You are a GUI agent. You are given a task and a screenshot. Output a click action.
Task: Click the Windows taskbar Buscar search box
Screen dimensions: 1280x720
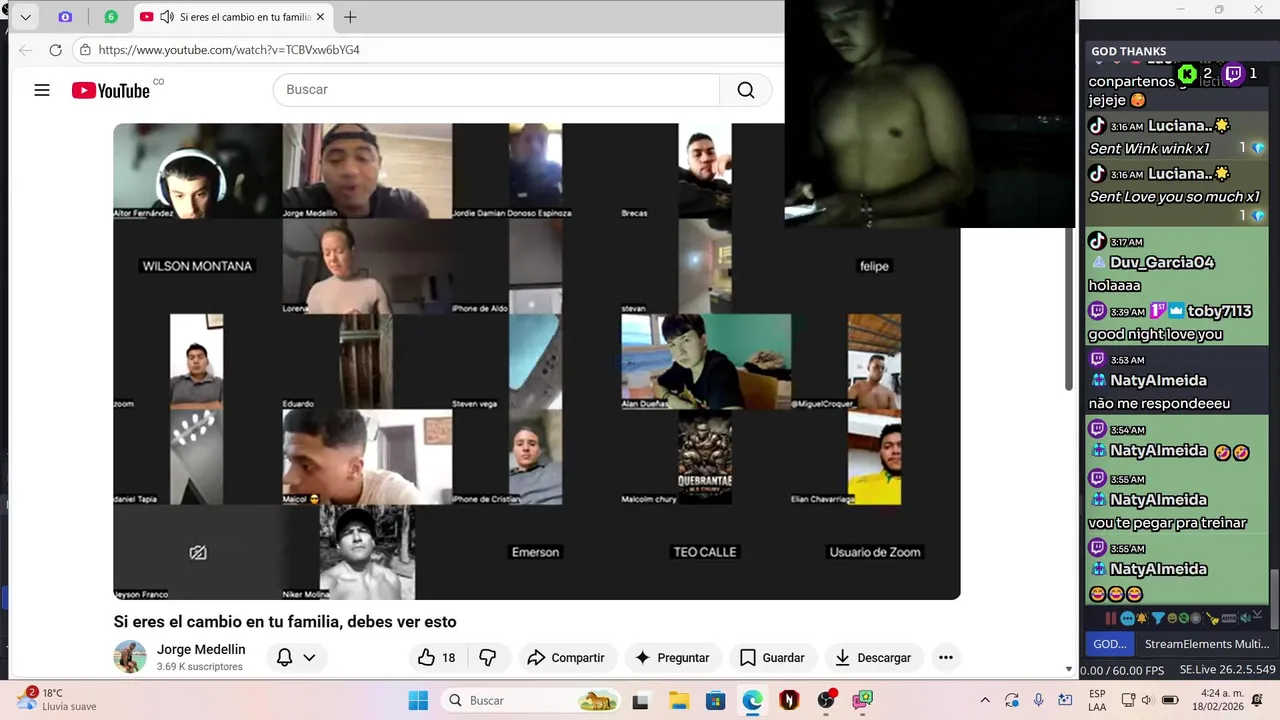533,700
